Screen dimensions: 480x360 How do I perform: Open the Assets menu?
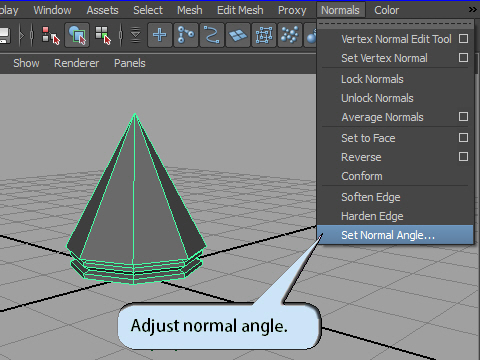pyautogui.click(x=102, y=10)
